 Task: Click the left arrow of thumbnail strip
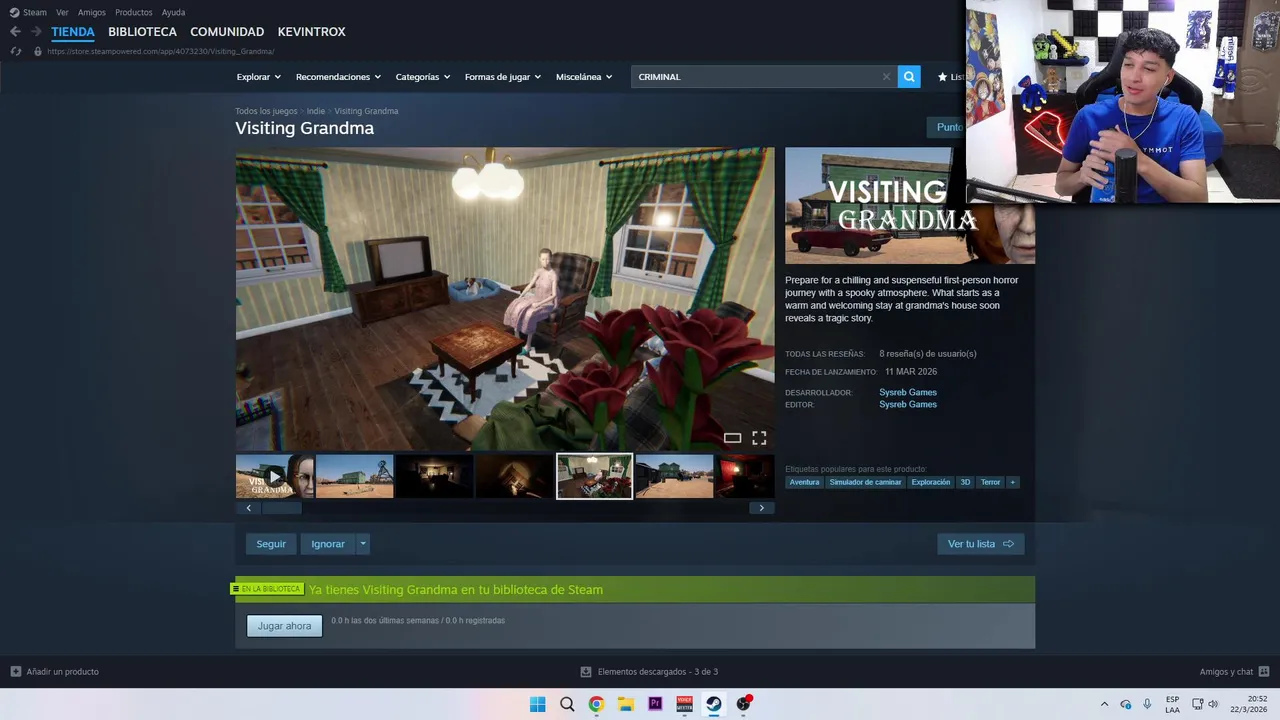click(x=248, y=508)
